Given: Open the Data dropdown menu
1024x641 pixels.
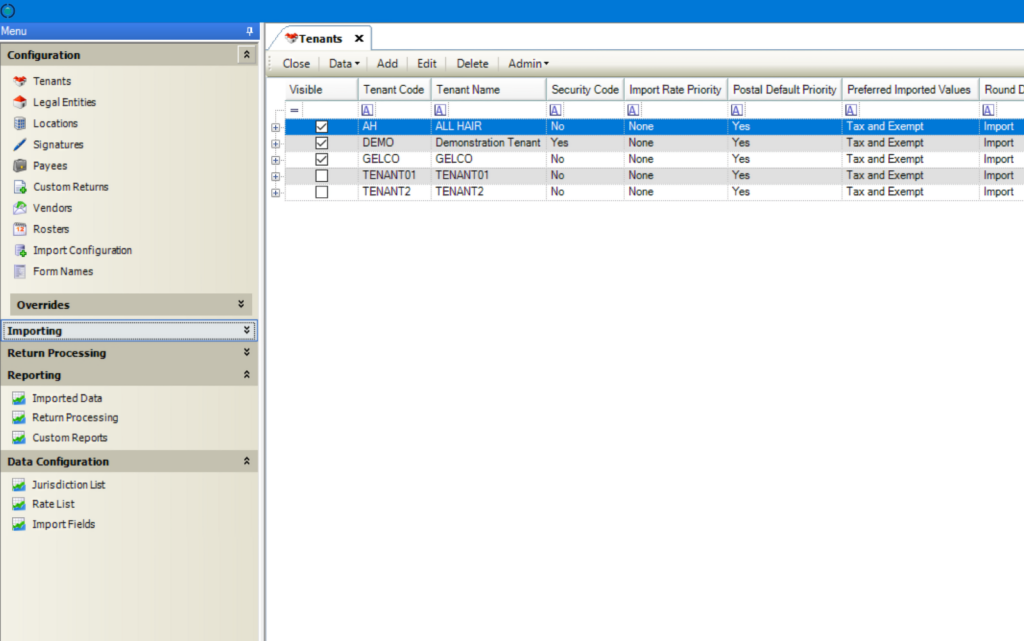Looking at the screenshot, I should pyautogui.click(x=343, y=63).
